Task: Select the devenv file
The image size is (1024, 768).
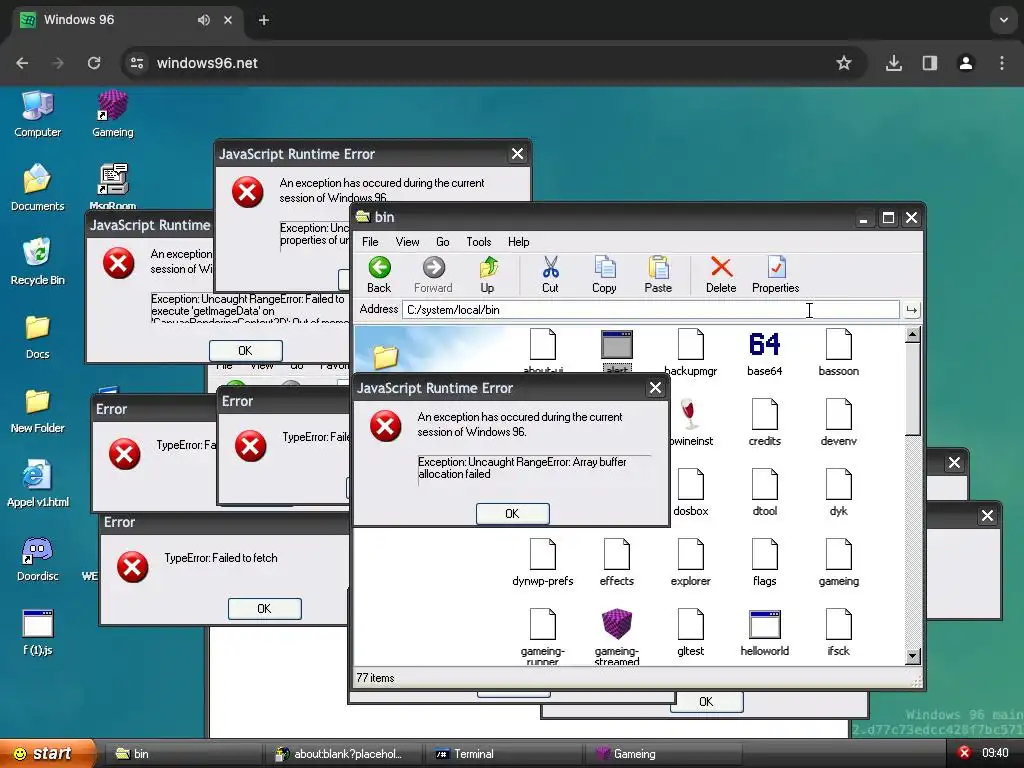Action: click(x=839, y=423)
